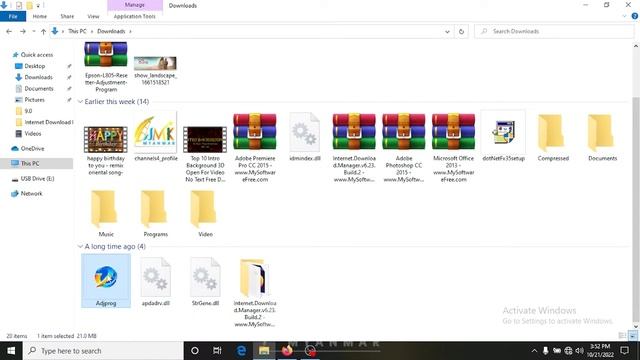The height and width of the screenshot is (360, 640).
Task: Refresh the Downloads folder
Action: pos(461,31)
